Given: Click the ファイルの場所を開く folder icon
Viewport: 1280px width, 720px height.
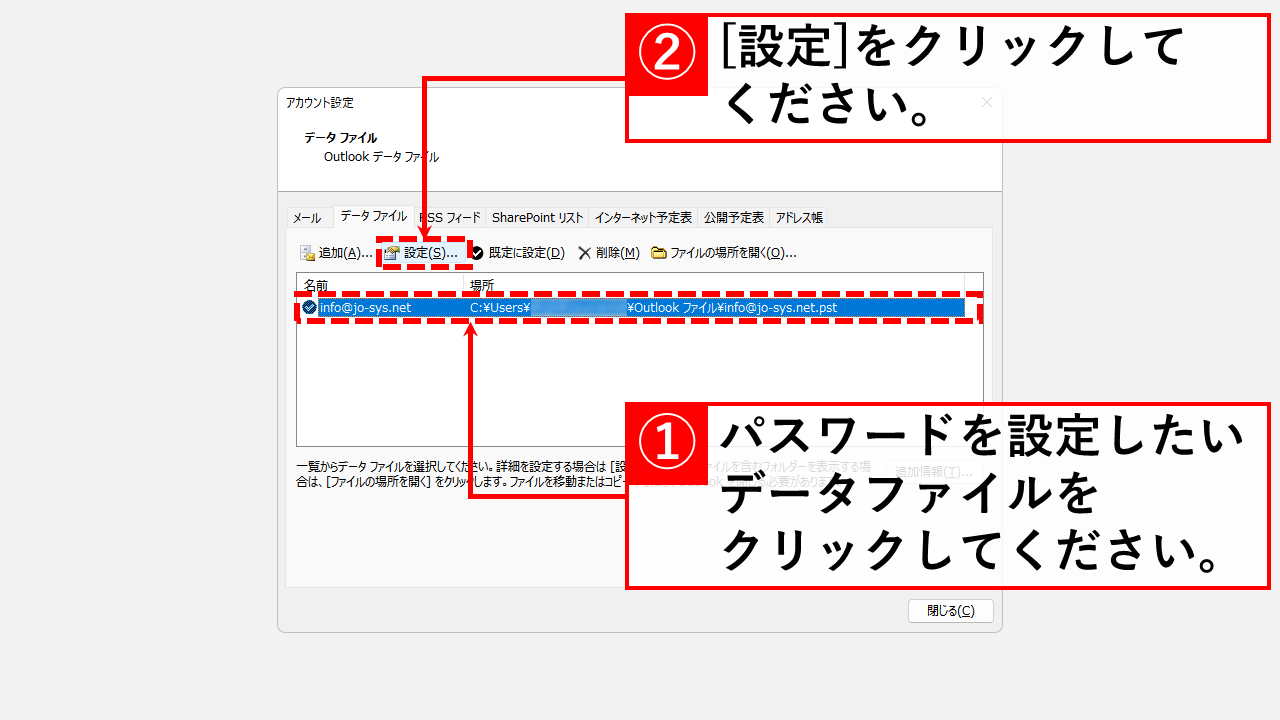Looking at the screenshot, I should [659, 253].
